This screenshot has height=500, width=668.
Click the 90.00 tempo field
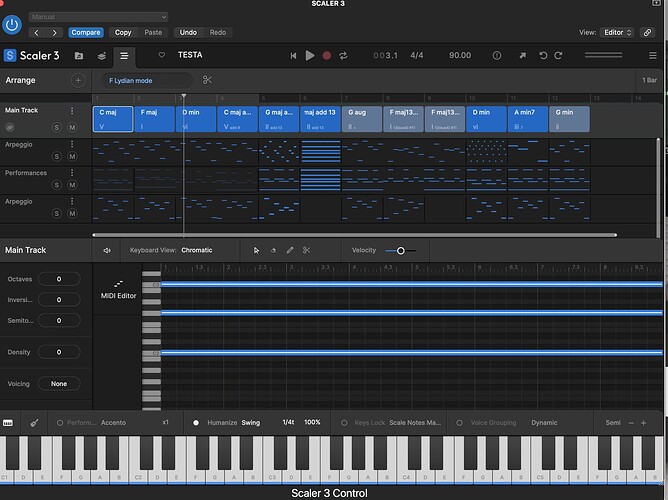[460, 55]
